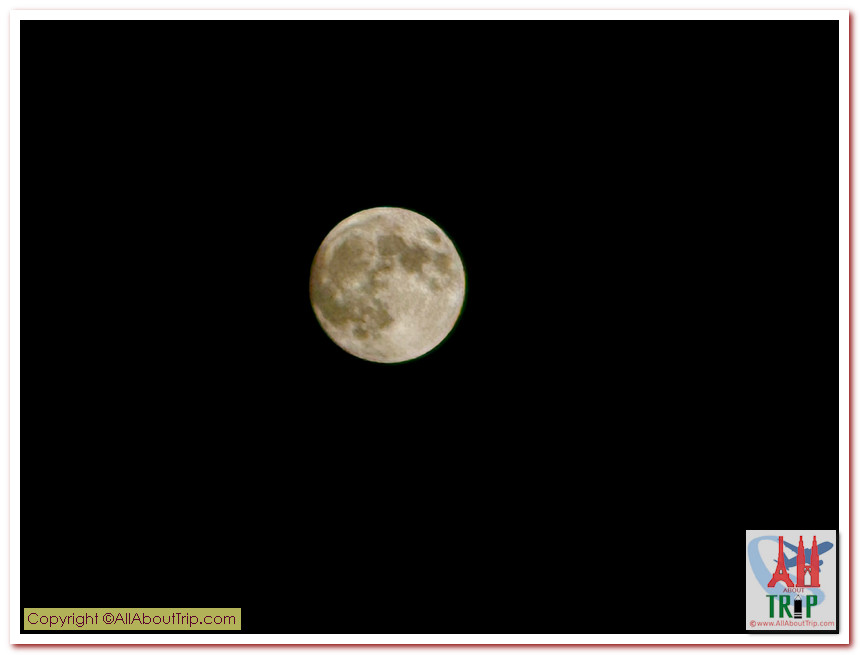Click the moon's right edge
This screenshot has height=655, width=860.
tap(461, 285)
